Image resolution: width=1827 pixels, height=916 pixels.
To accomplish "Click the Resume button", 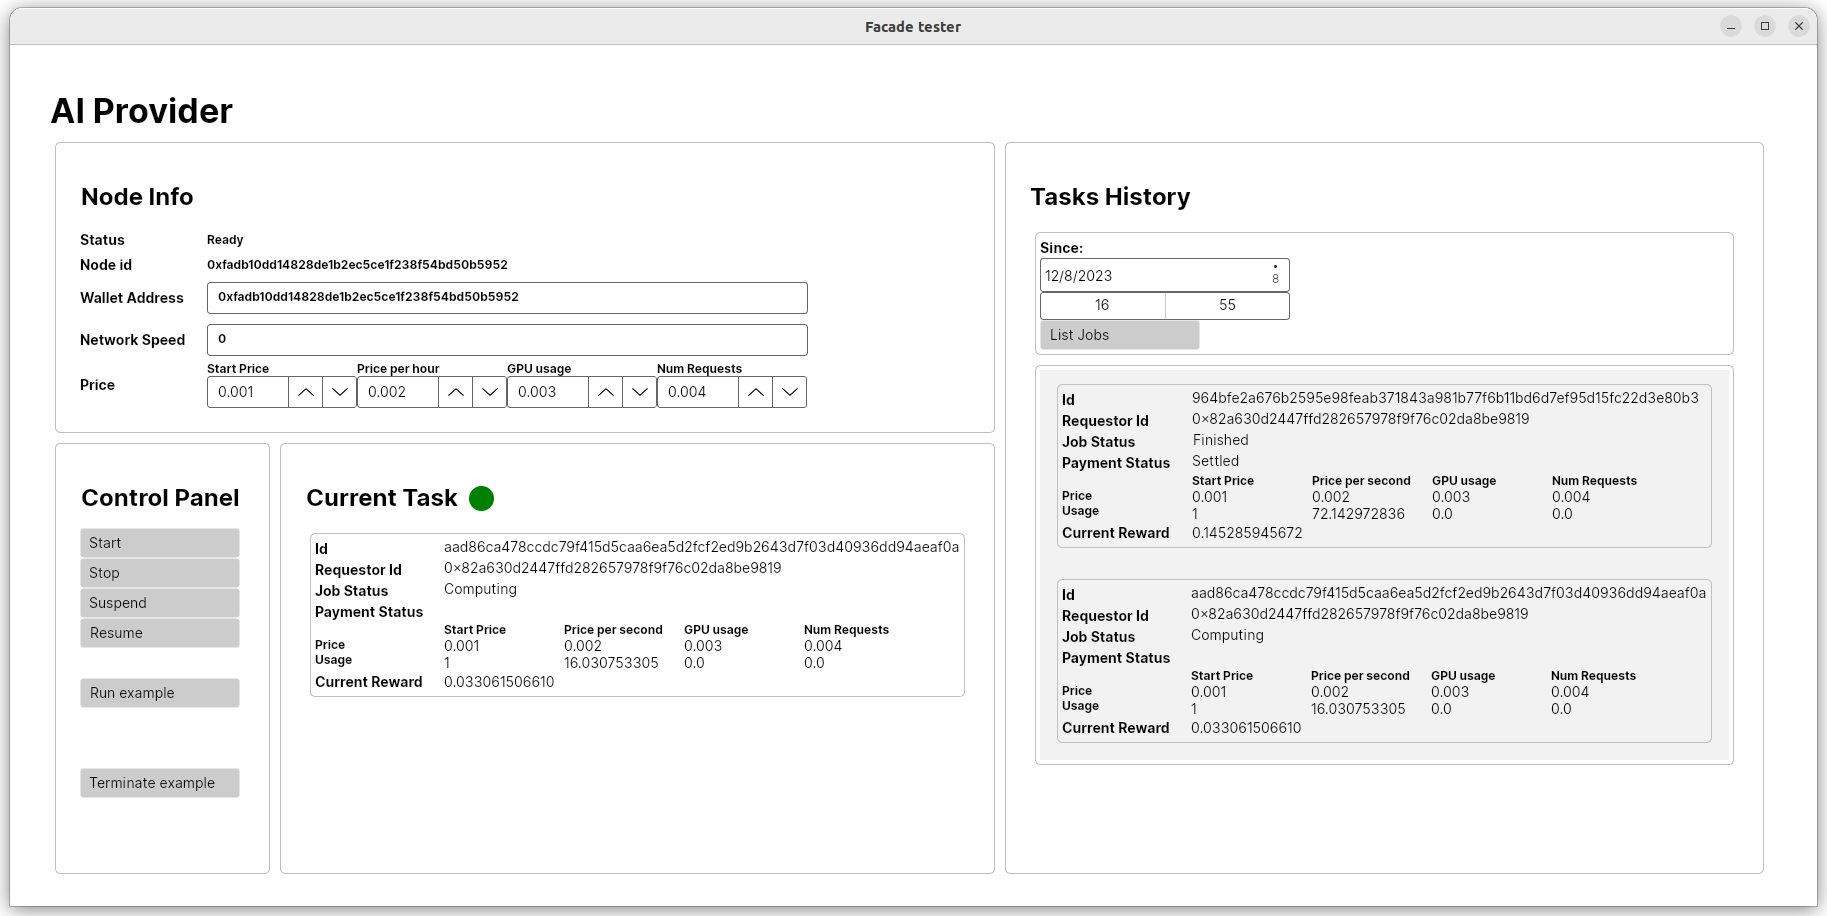I will click(160, 633).
